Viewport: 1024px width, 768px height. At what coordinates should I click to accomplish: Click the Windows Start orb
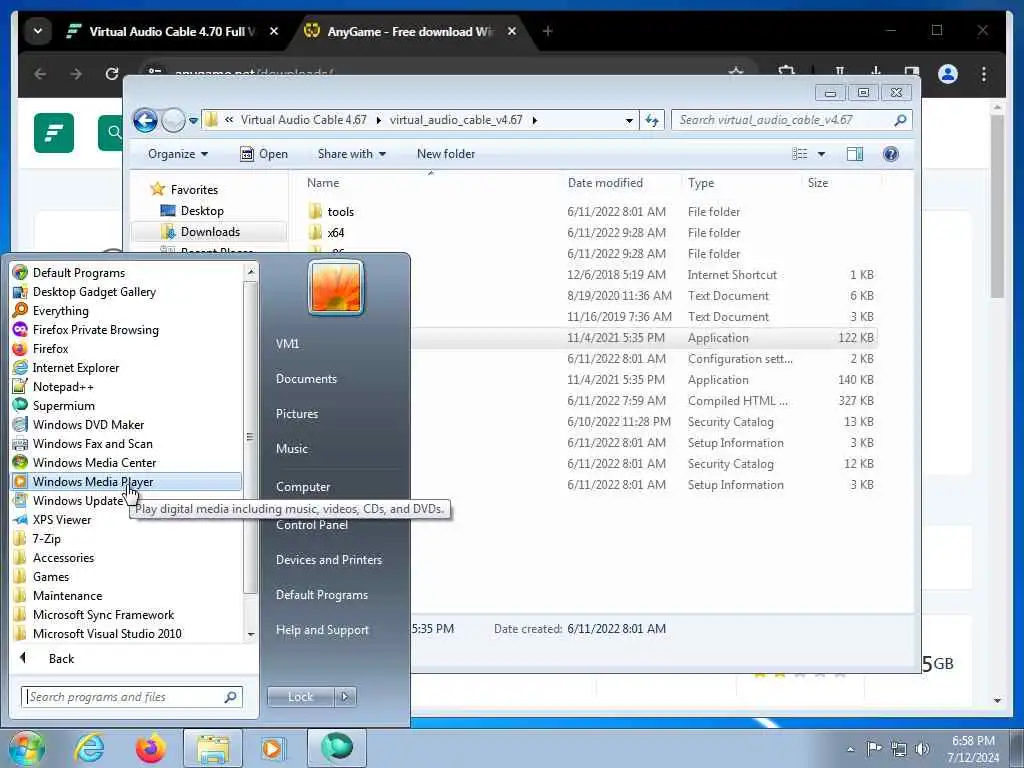(x=27, y=748)
